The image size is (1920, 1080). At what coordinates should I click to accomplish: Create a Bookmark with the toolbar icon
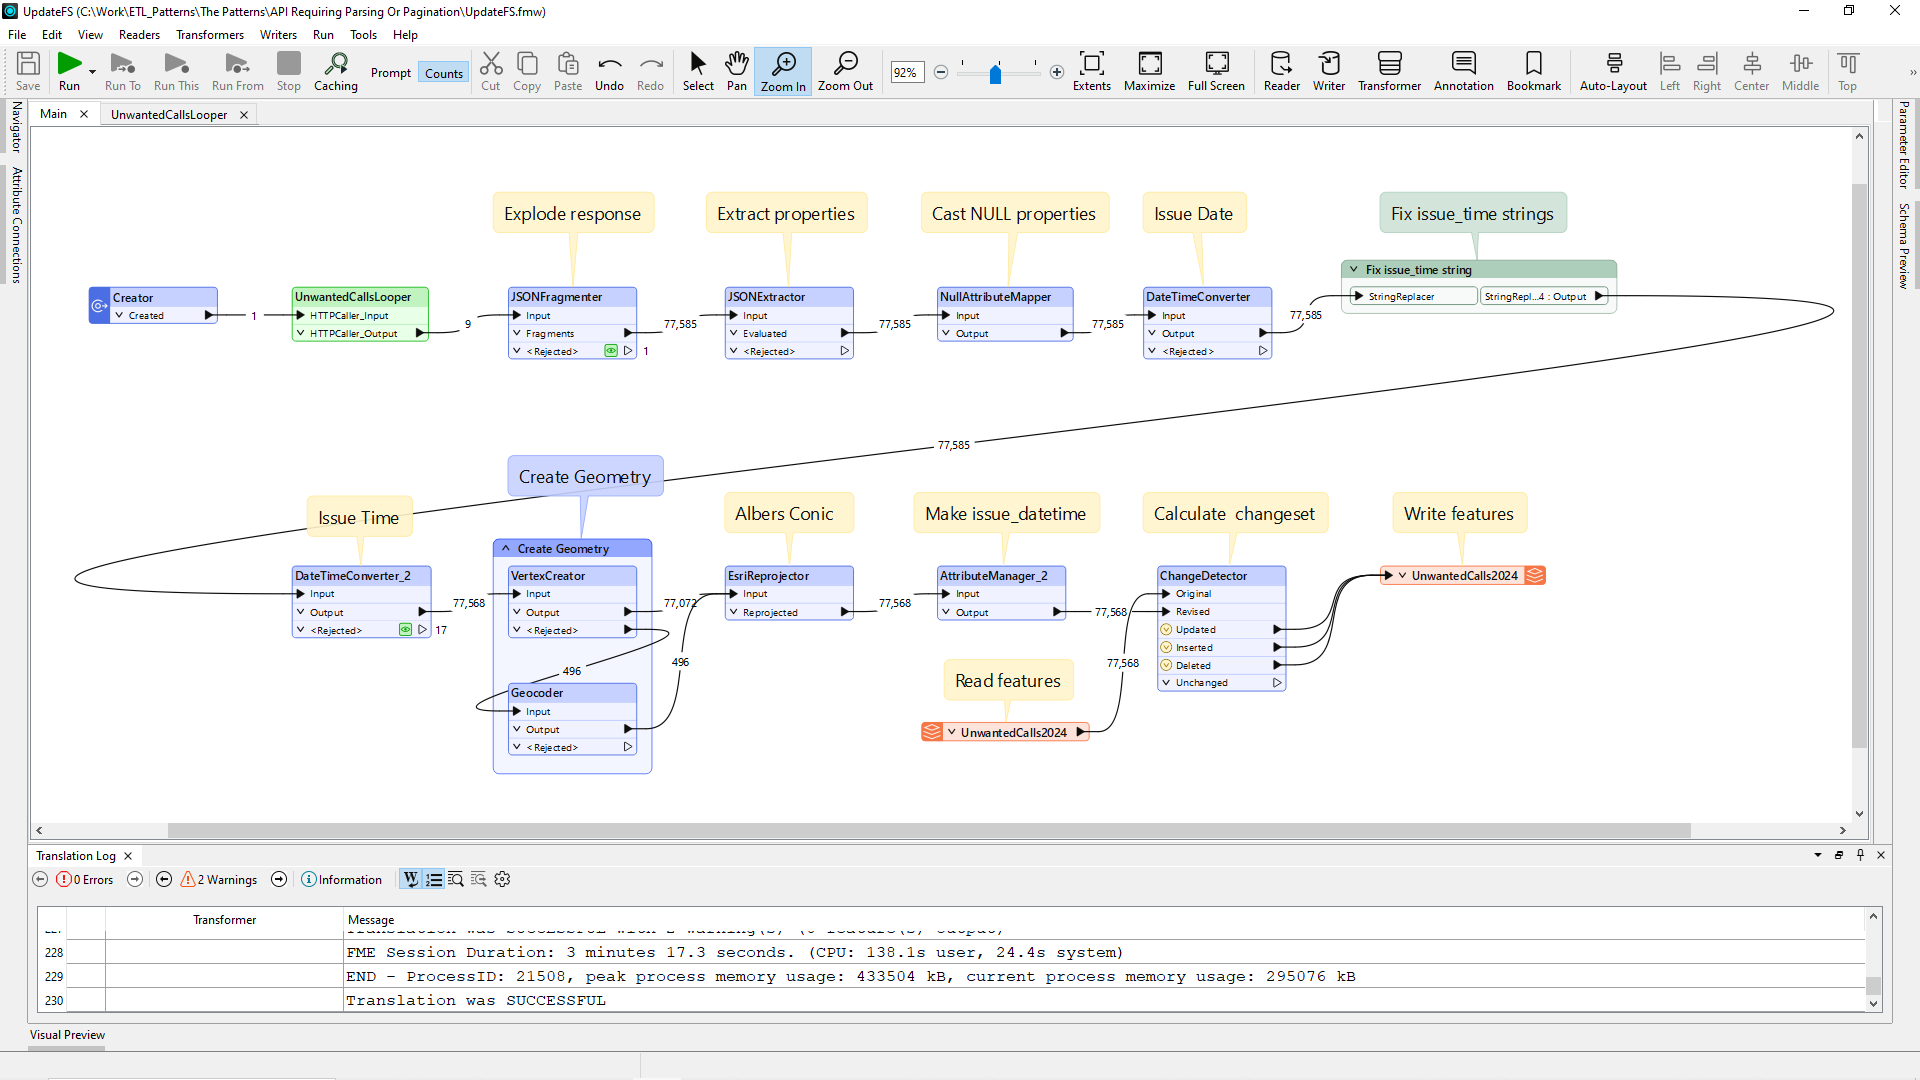(1533, 71)
